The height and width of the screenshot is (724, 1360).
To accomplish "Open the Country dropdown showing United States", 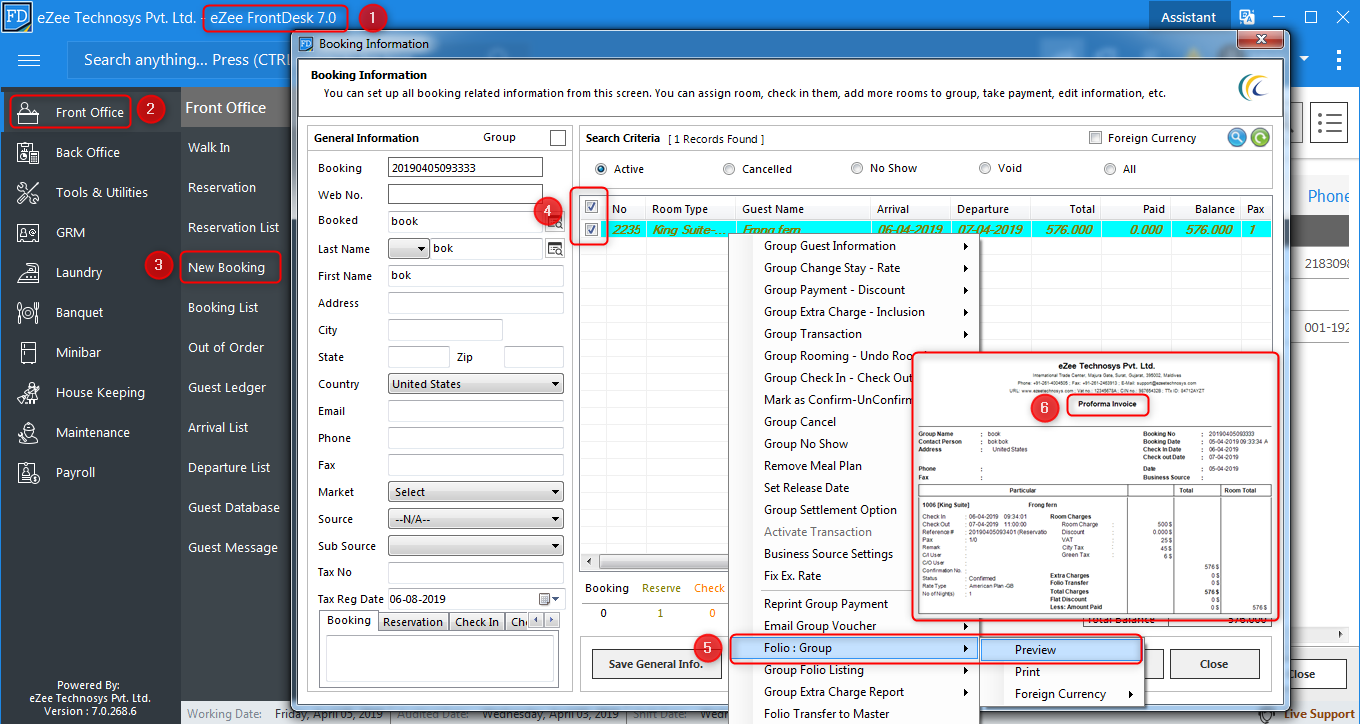I will [x=475, y=384].
